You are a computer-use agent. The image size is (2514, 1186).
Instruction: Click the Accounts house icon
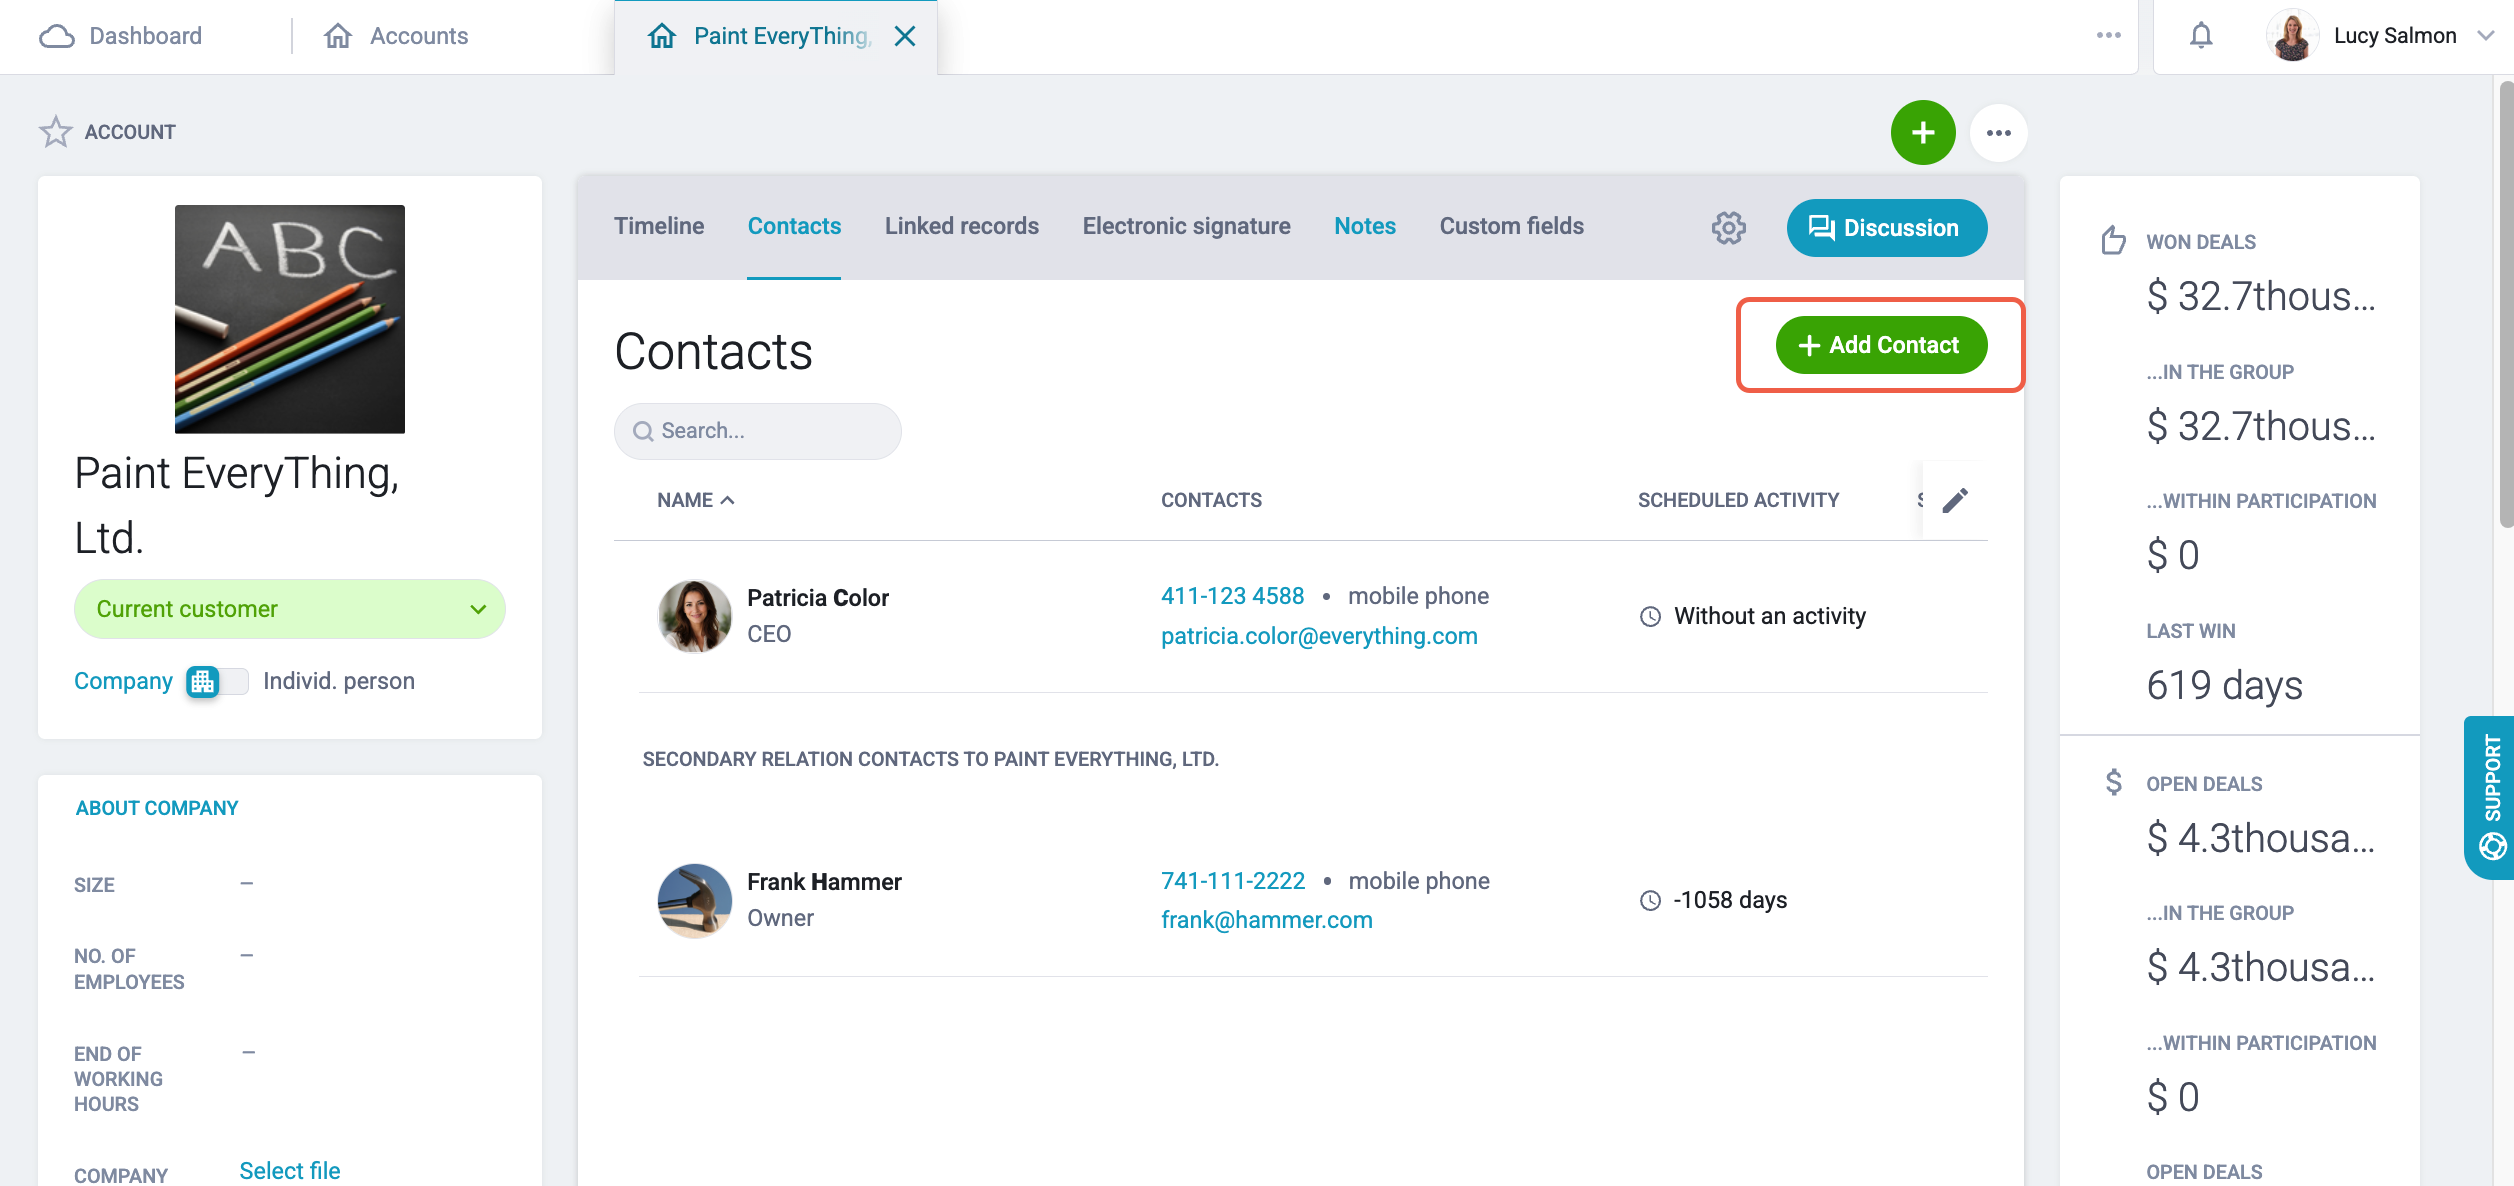(338, 36)
